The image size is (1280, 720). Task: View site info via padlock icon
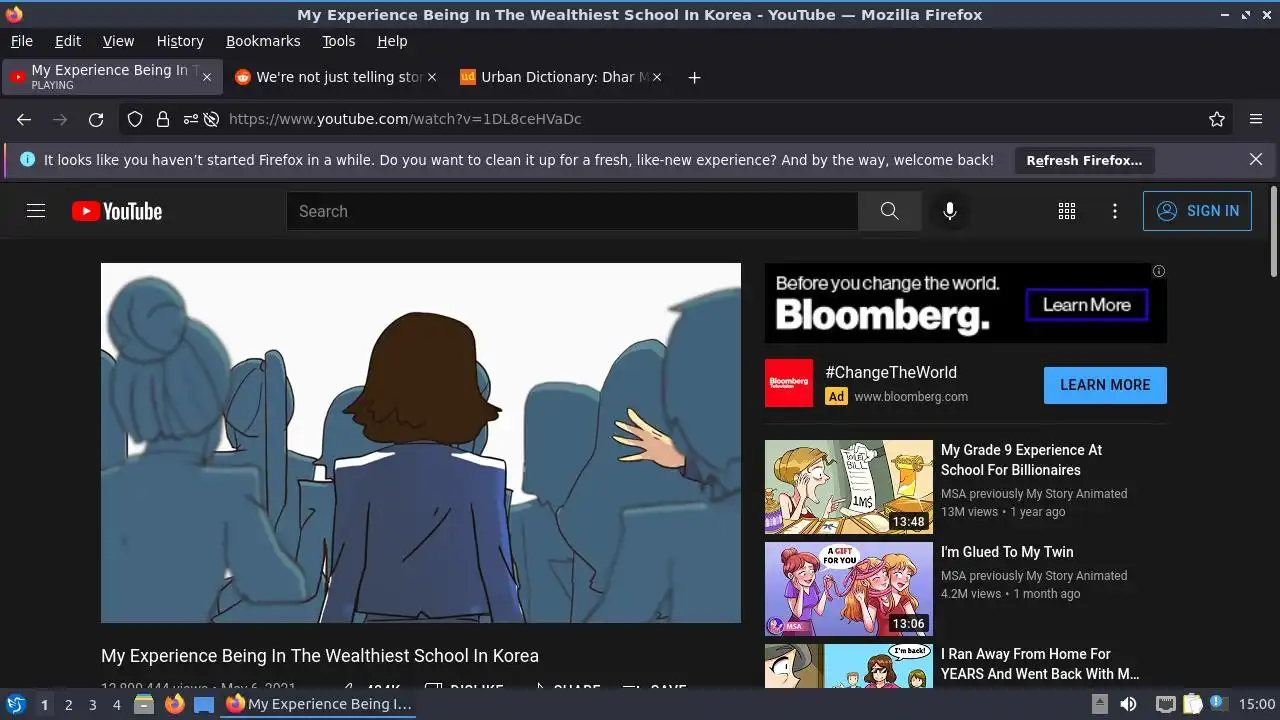163,119
